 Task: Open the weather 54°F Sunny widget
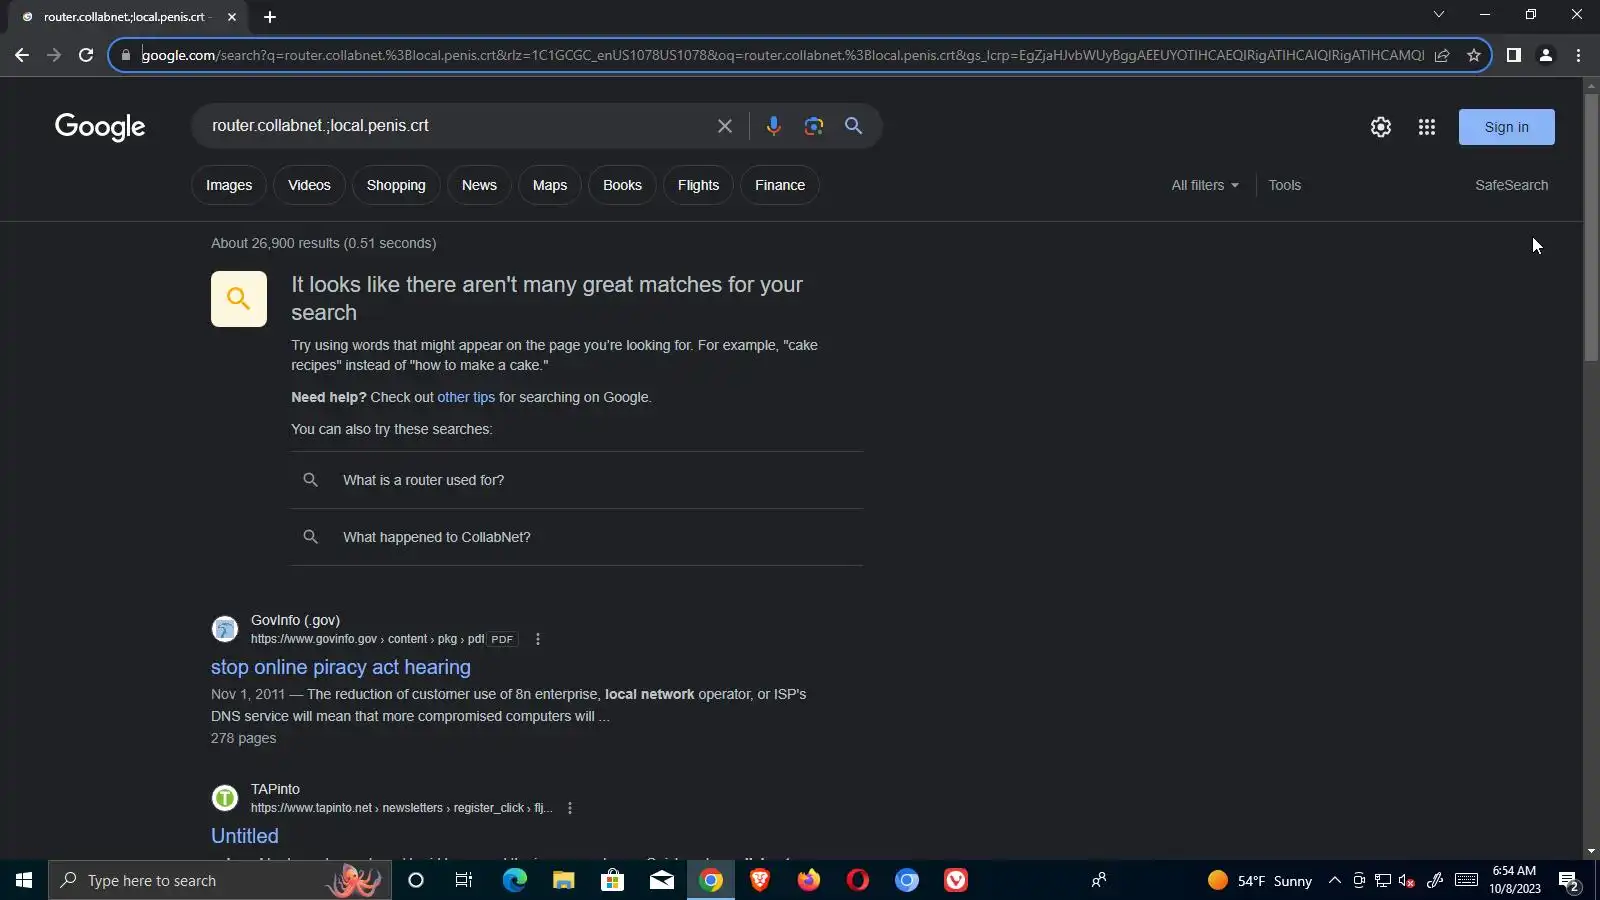tap(1260, 881)
